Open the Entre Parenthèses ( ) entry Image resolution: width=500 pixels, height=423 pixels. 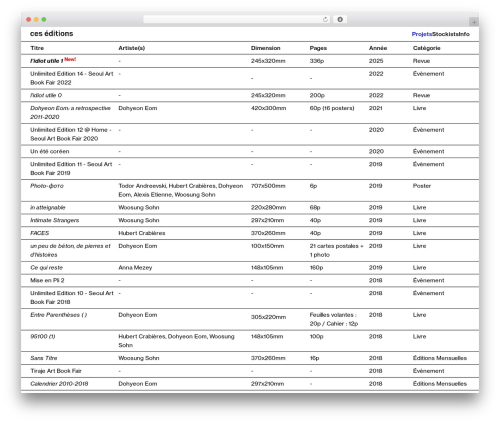point(58,315)
